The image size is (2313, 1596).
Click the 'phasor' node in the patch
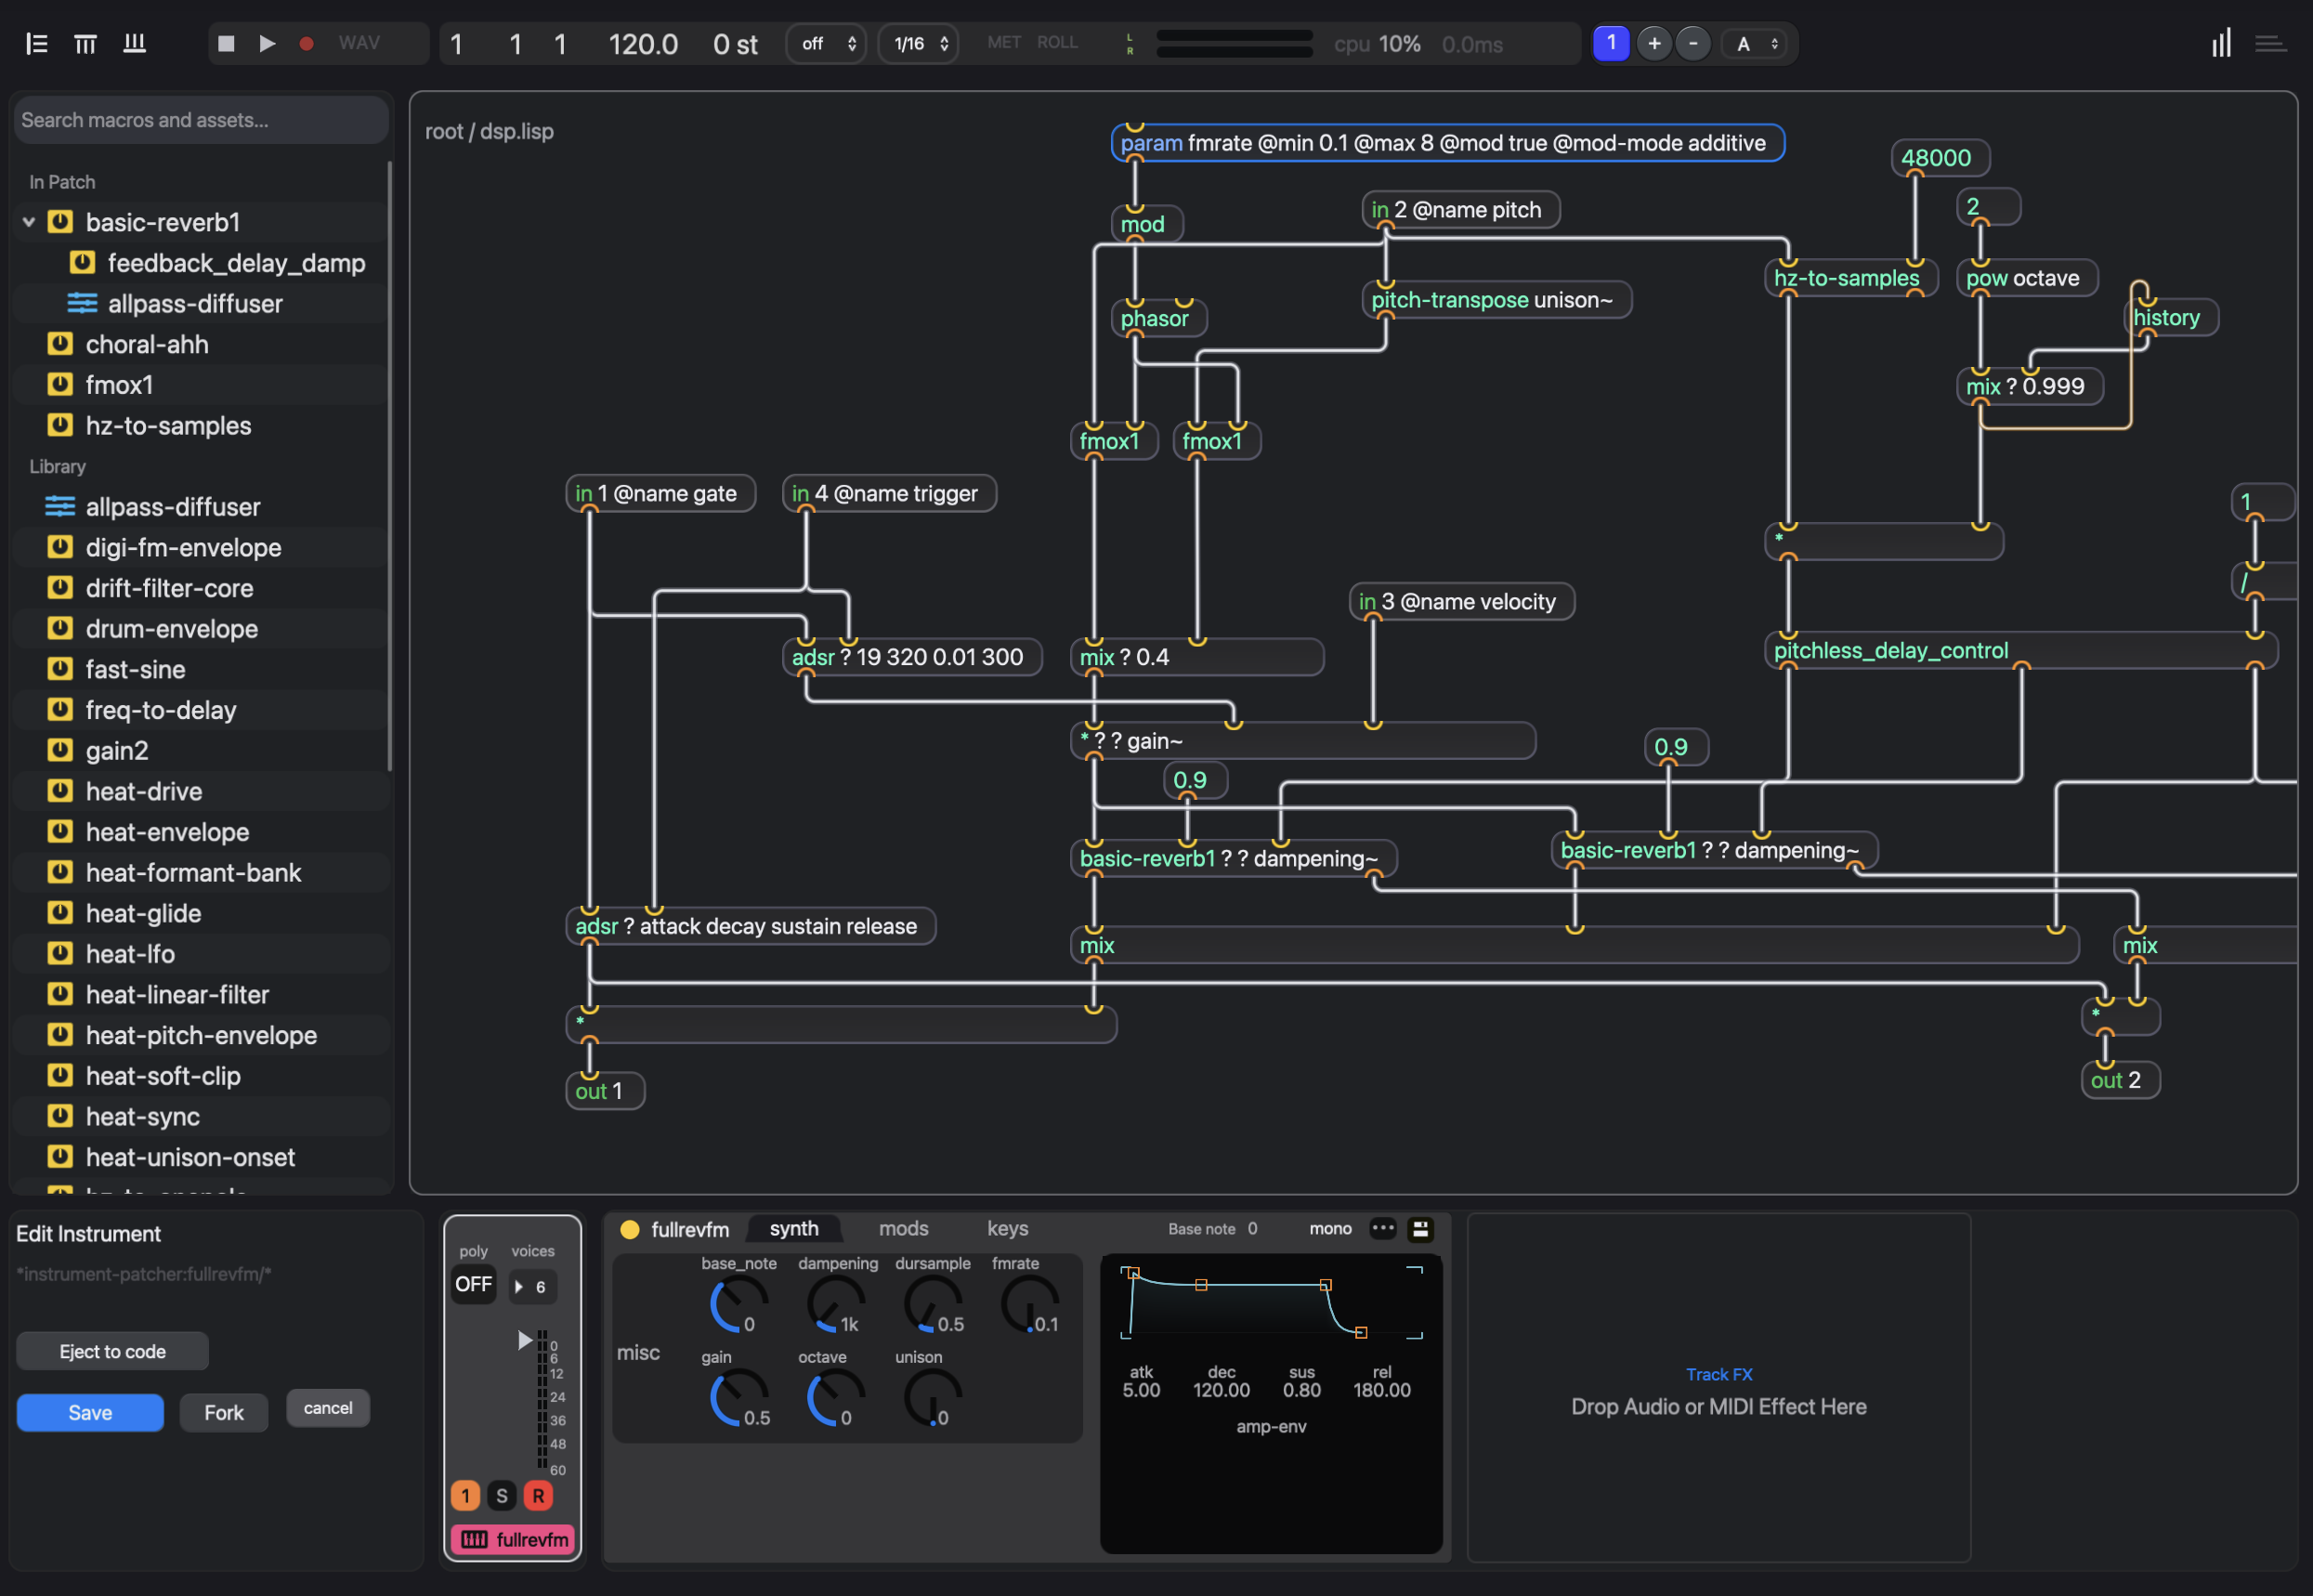click(x=1158, y=319)
